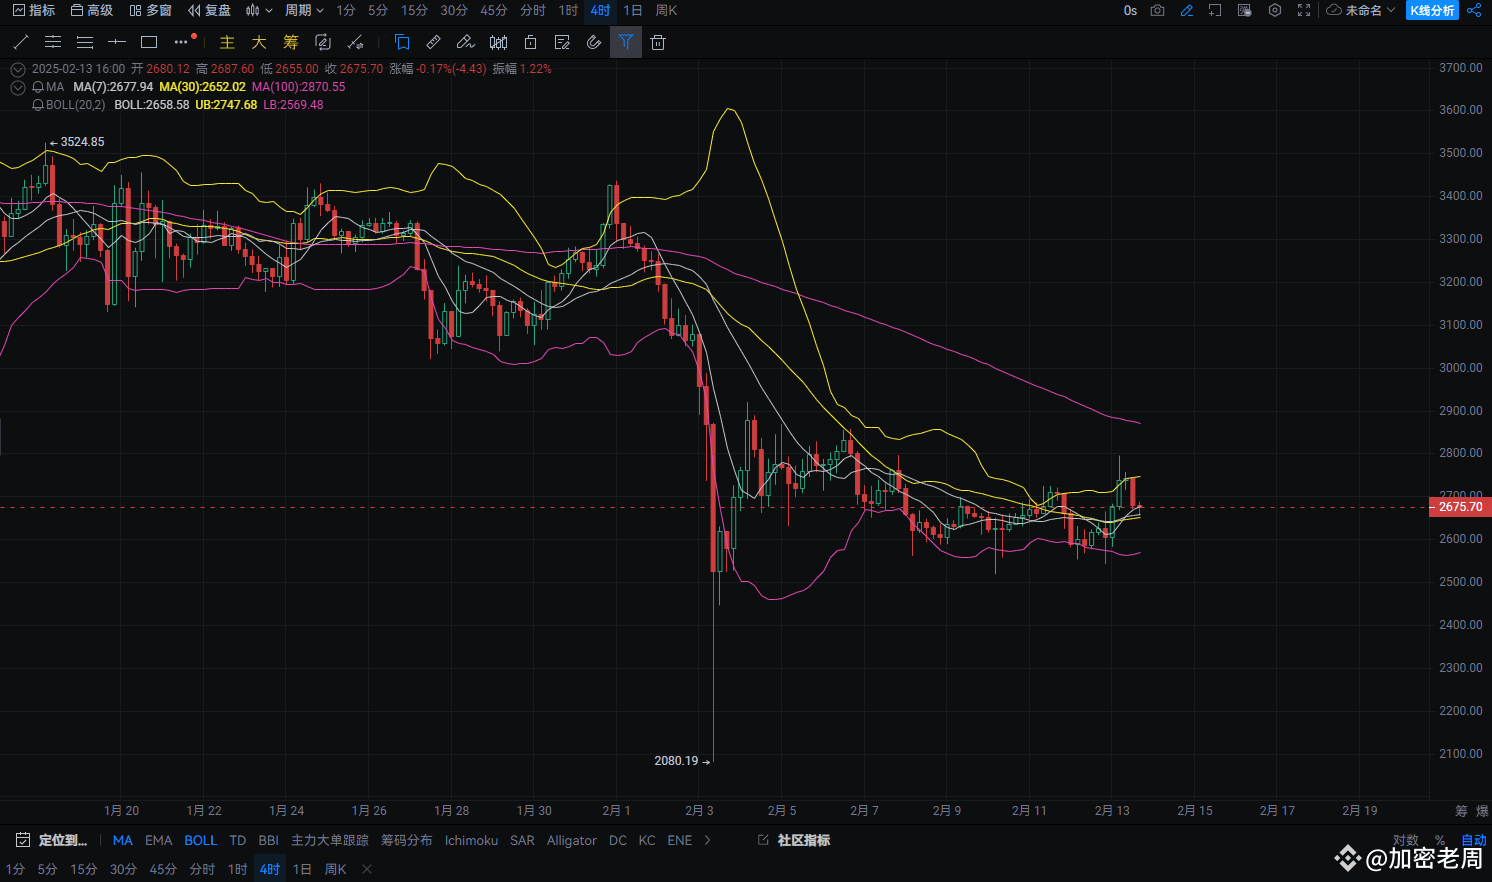The height and width of the screenshot is (882, 1492).
Task: Switch to the 1日 timeframe at top
Action: click(633, 10)
